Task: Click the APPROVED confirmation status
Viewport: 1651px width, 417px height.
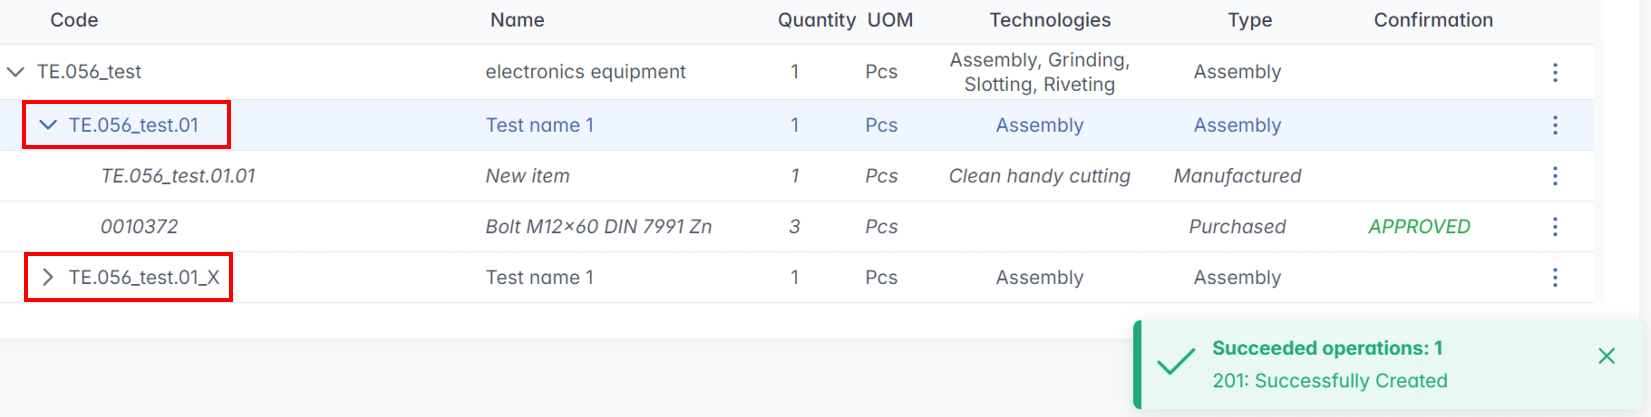Action: point(1419,227)
